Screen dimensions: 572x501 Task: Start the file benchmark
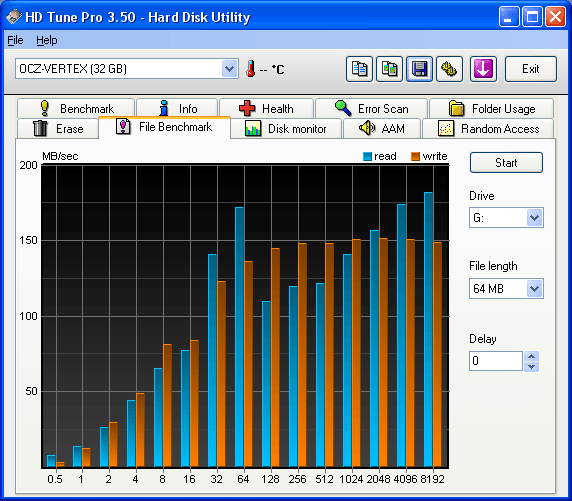(506, 163)
